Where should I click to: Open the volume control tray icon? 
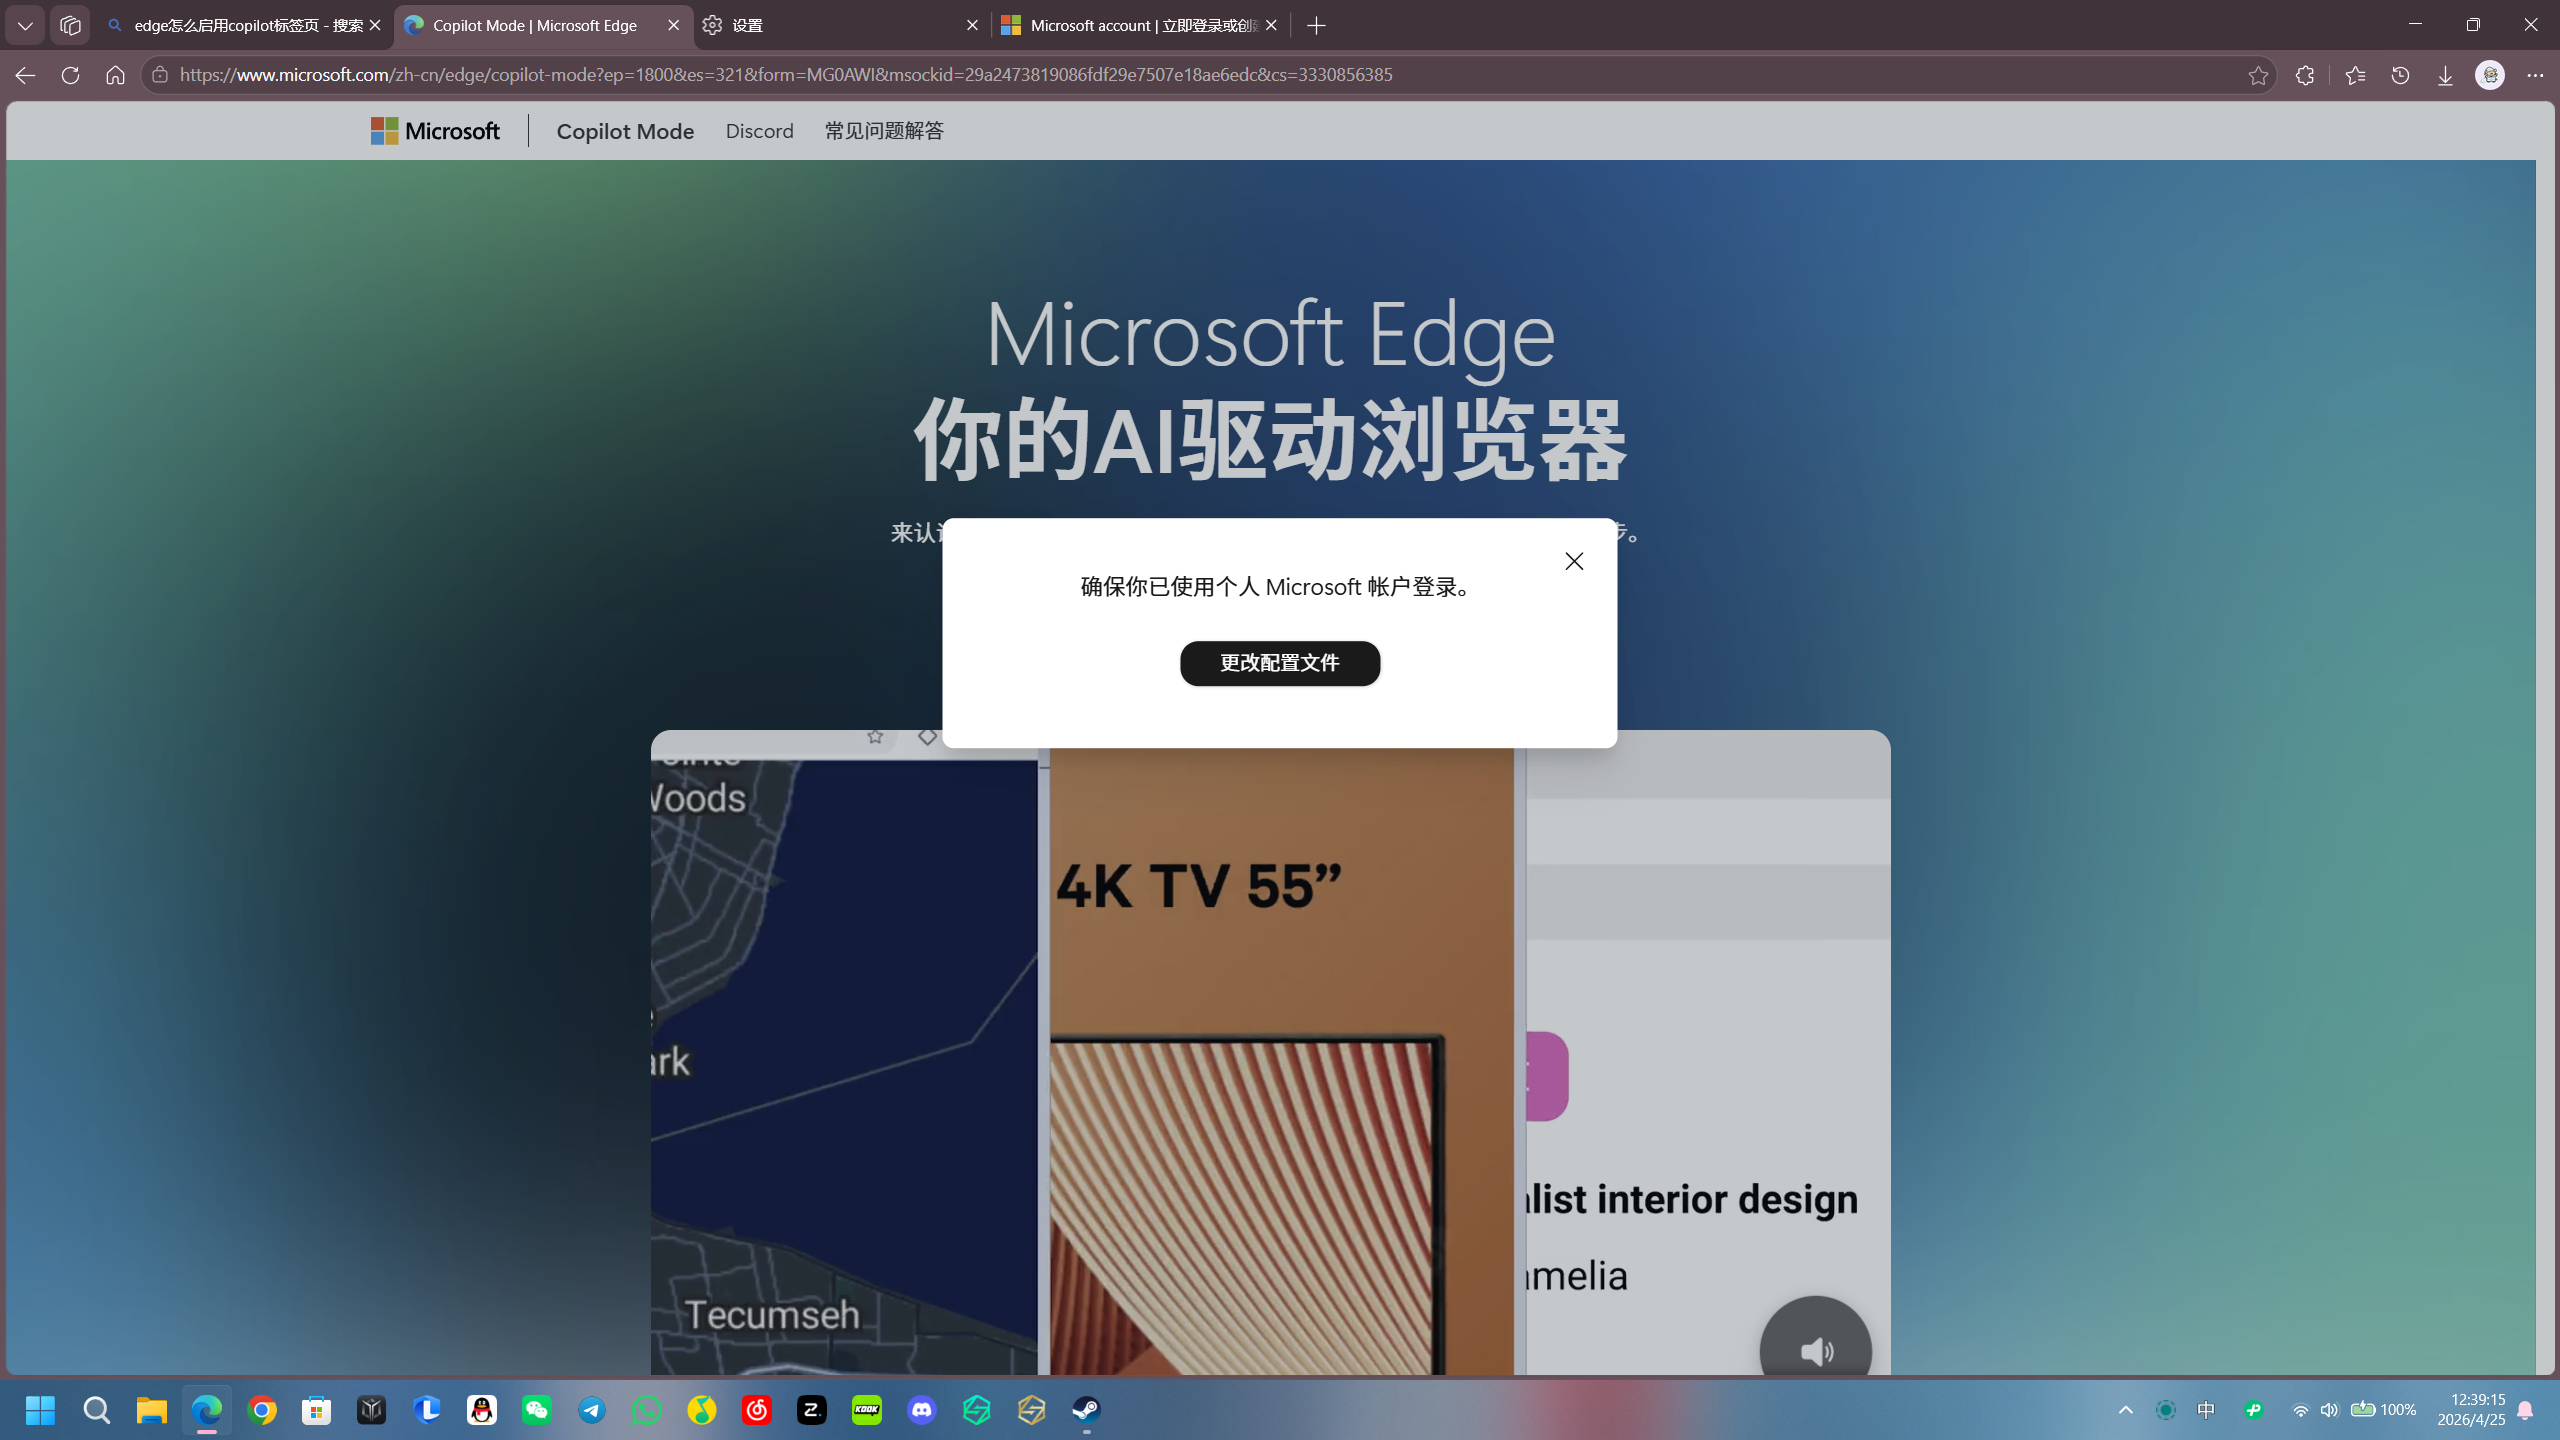[x=2329, y=1410]
